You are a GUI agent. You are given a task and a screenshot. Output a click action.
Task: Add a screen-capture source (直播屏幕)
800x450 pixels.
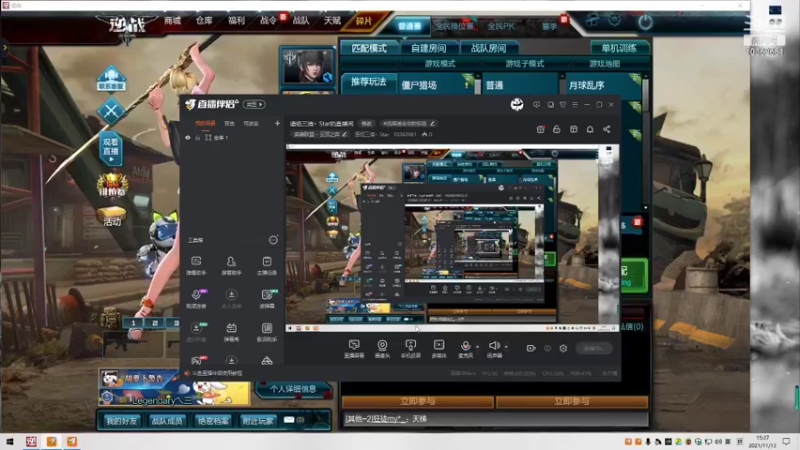coord(354,349)
